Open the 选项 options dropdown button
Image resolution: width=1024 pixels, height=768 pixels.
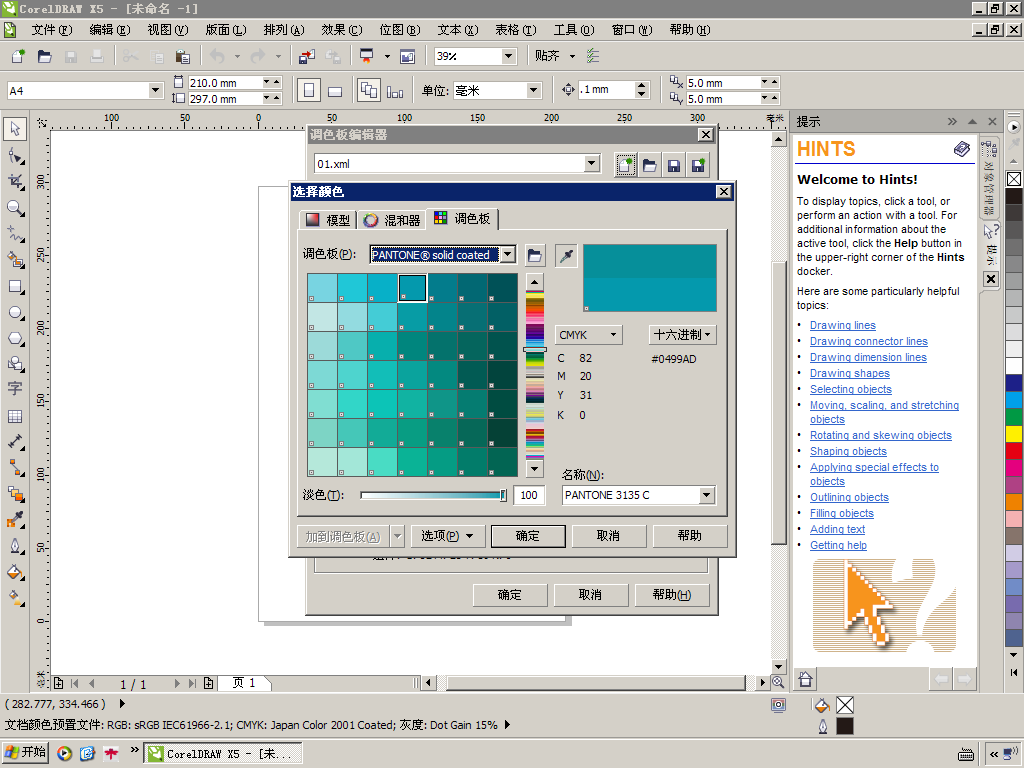click(x=447, y=536)
